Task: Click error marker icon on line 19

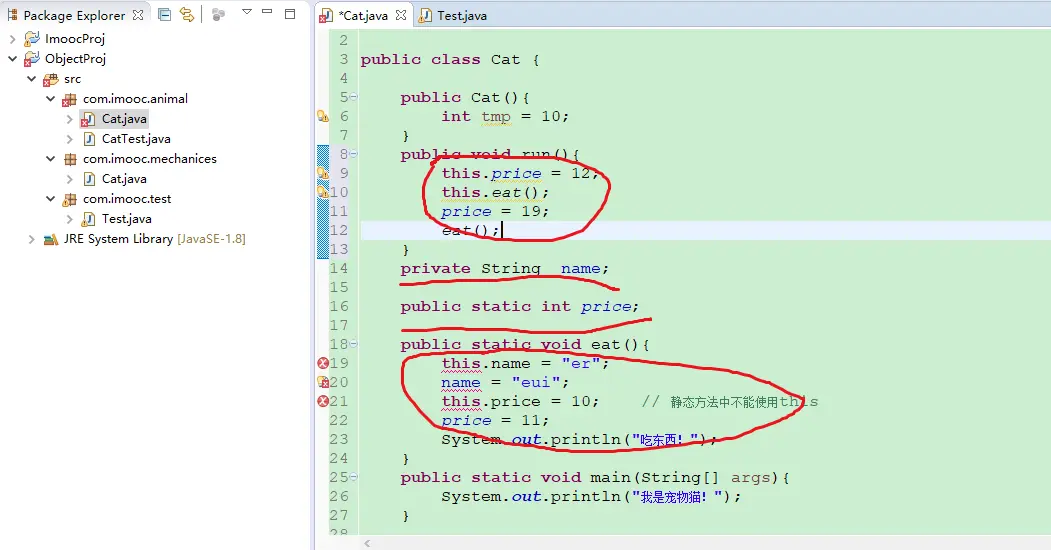Action: (322, 363)
